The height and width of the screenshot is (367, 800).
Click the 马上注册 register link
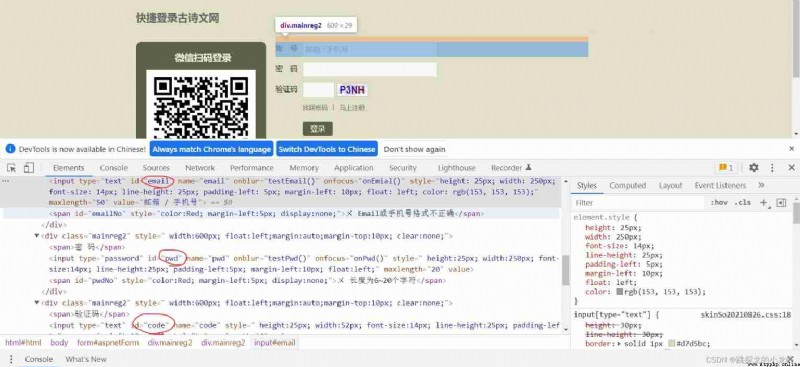point(353,108)
